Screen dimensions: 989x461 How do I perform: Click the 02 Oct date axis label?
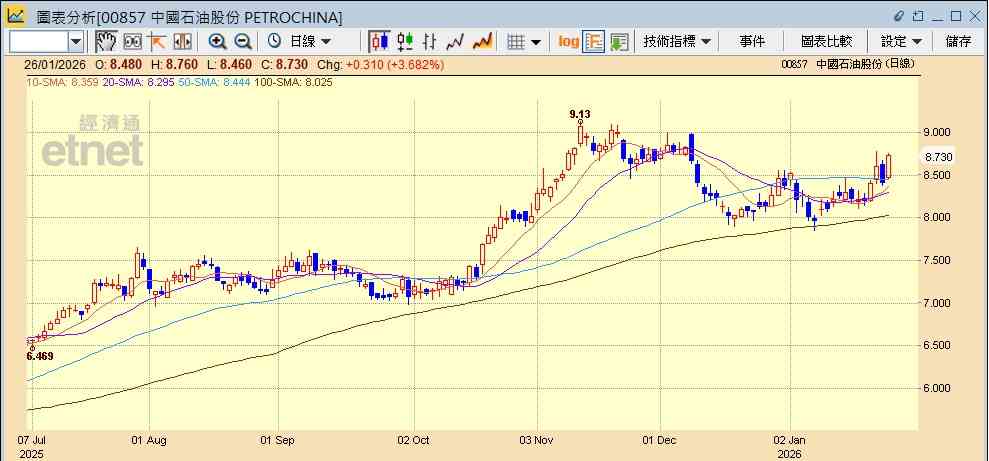tap(414, 440)
